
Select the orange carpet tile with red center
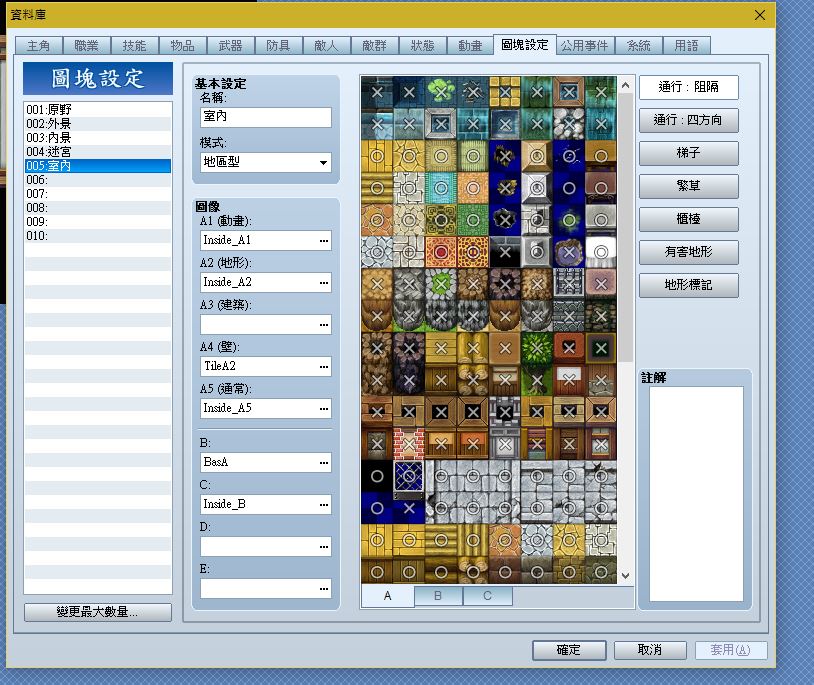point(441,252)
